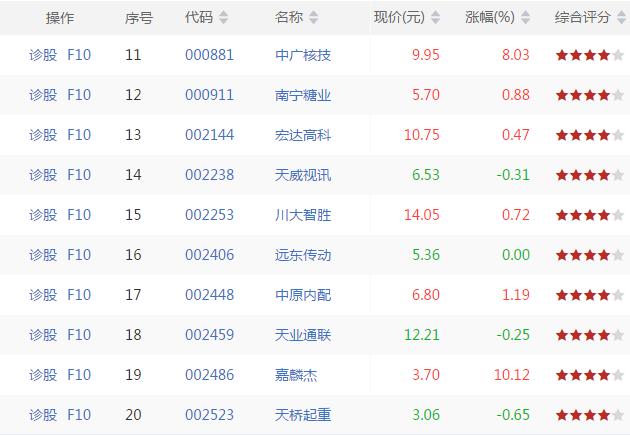Select change value -0.65
Image resolution: width=630 pixels, height=436 pixels.
(x=513, y=415)
